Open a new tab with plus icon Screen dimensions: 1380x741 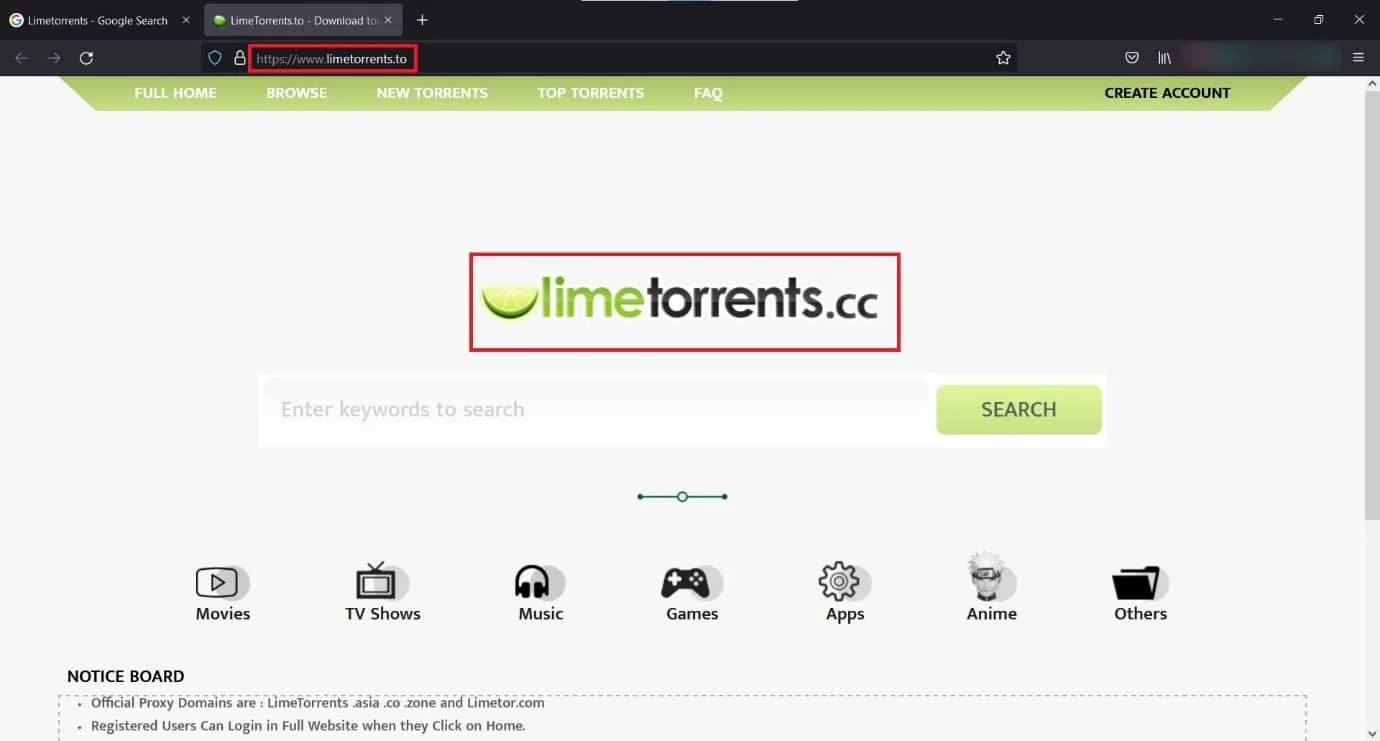[422, 20]
